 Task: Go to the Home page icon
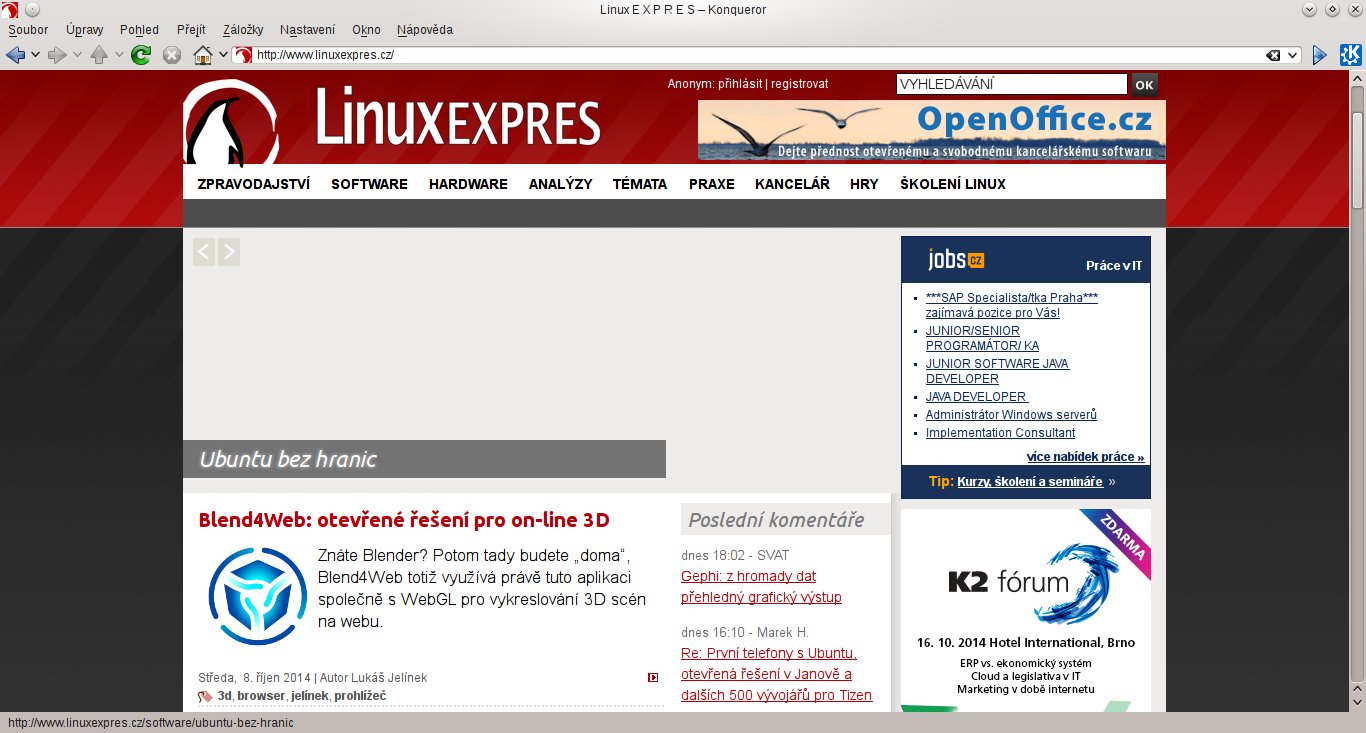(x=203, y=55)
